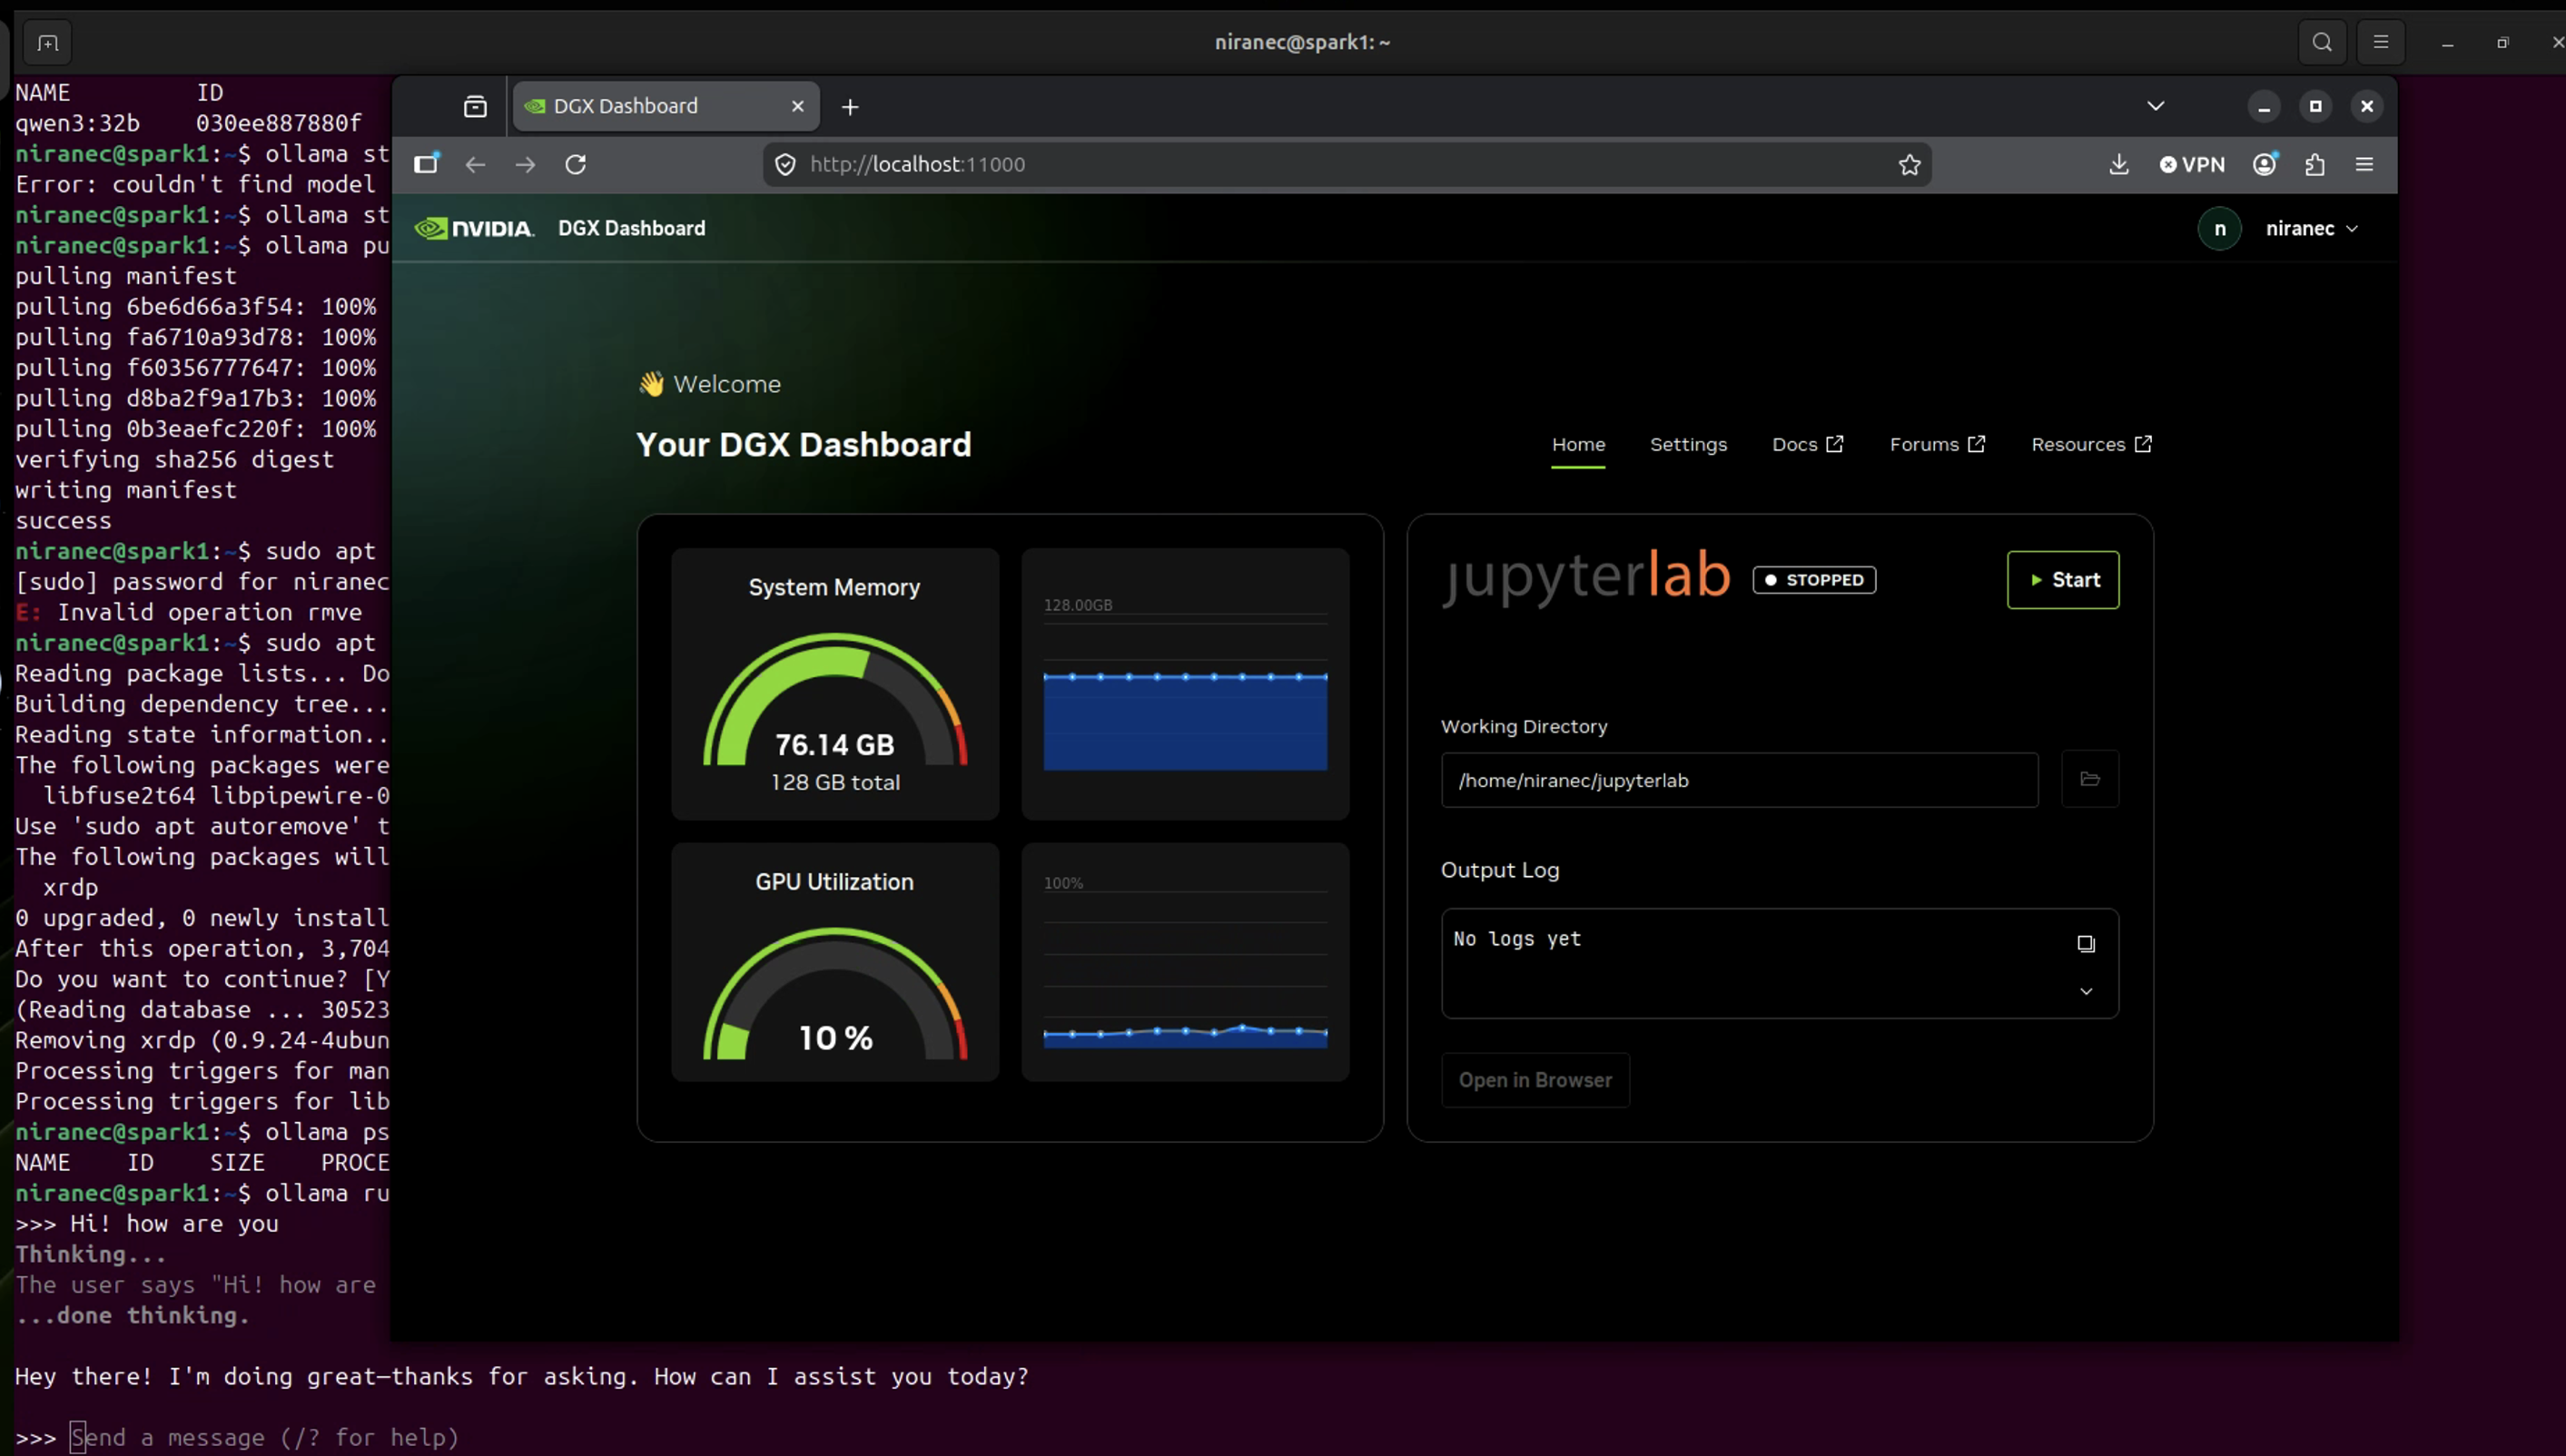
Task: Start JupyterLab with the Start button
Action: pos(2062,579)
